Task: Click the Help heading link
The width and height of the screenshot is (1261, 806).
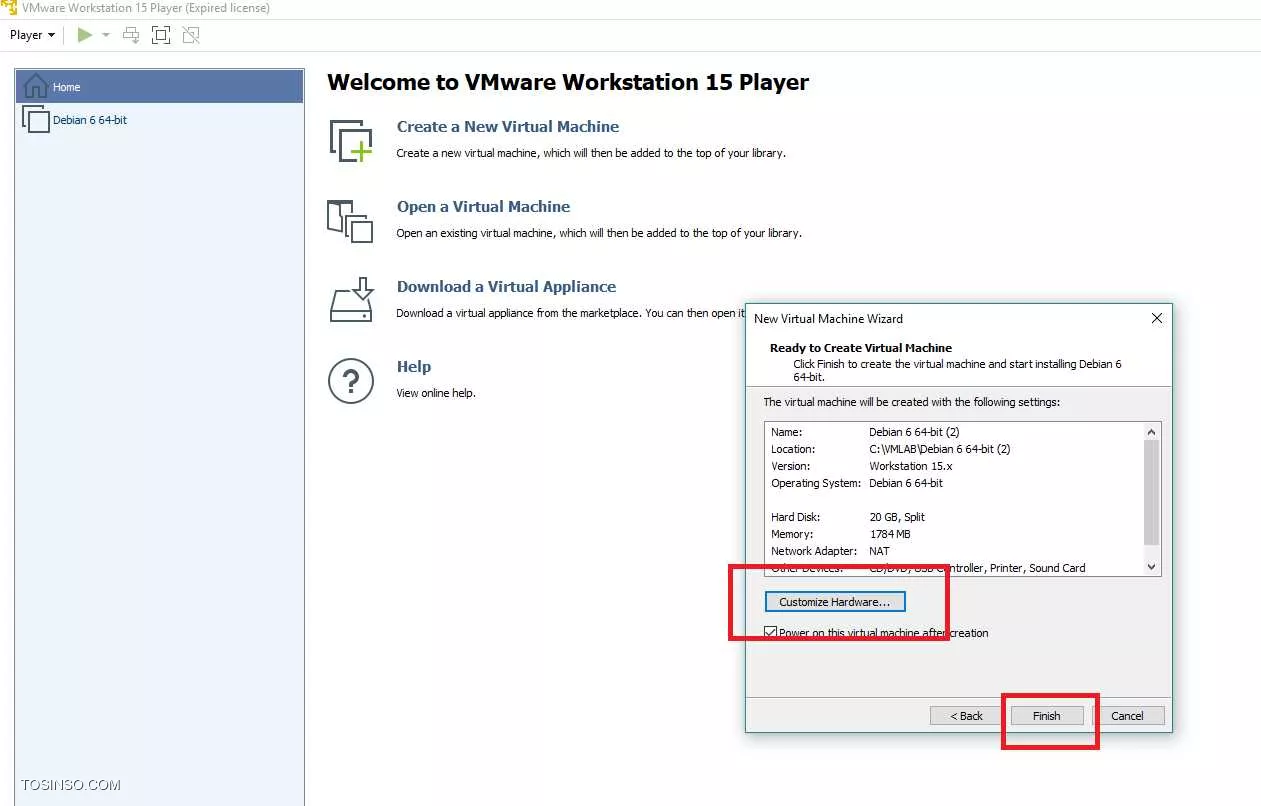Action: click(414, 366)
